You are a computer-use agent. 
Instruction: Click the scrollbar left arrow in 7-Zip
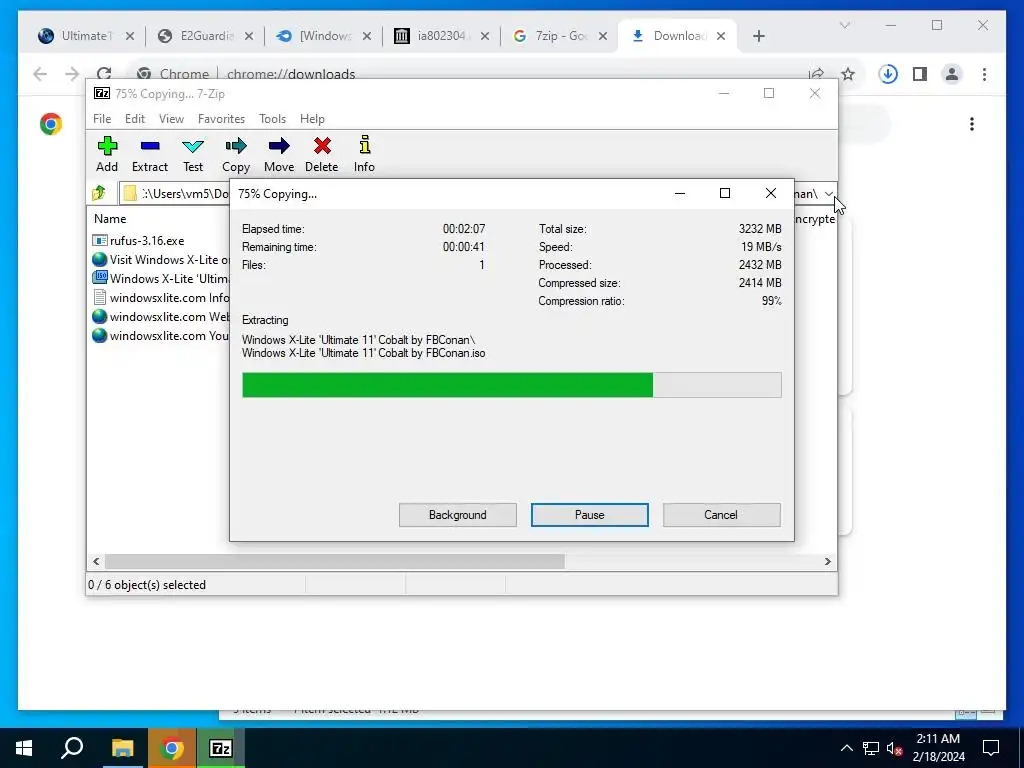click(x=97, y=562)
